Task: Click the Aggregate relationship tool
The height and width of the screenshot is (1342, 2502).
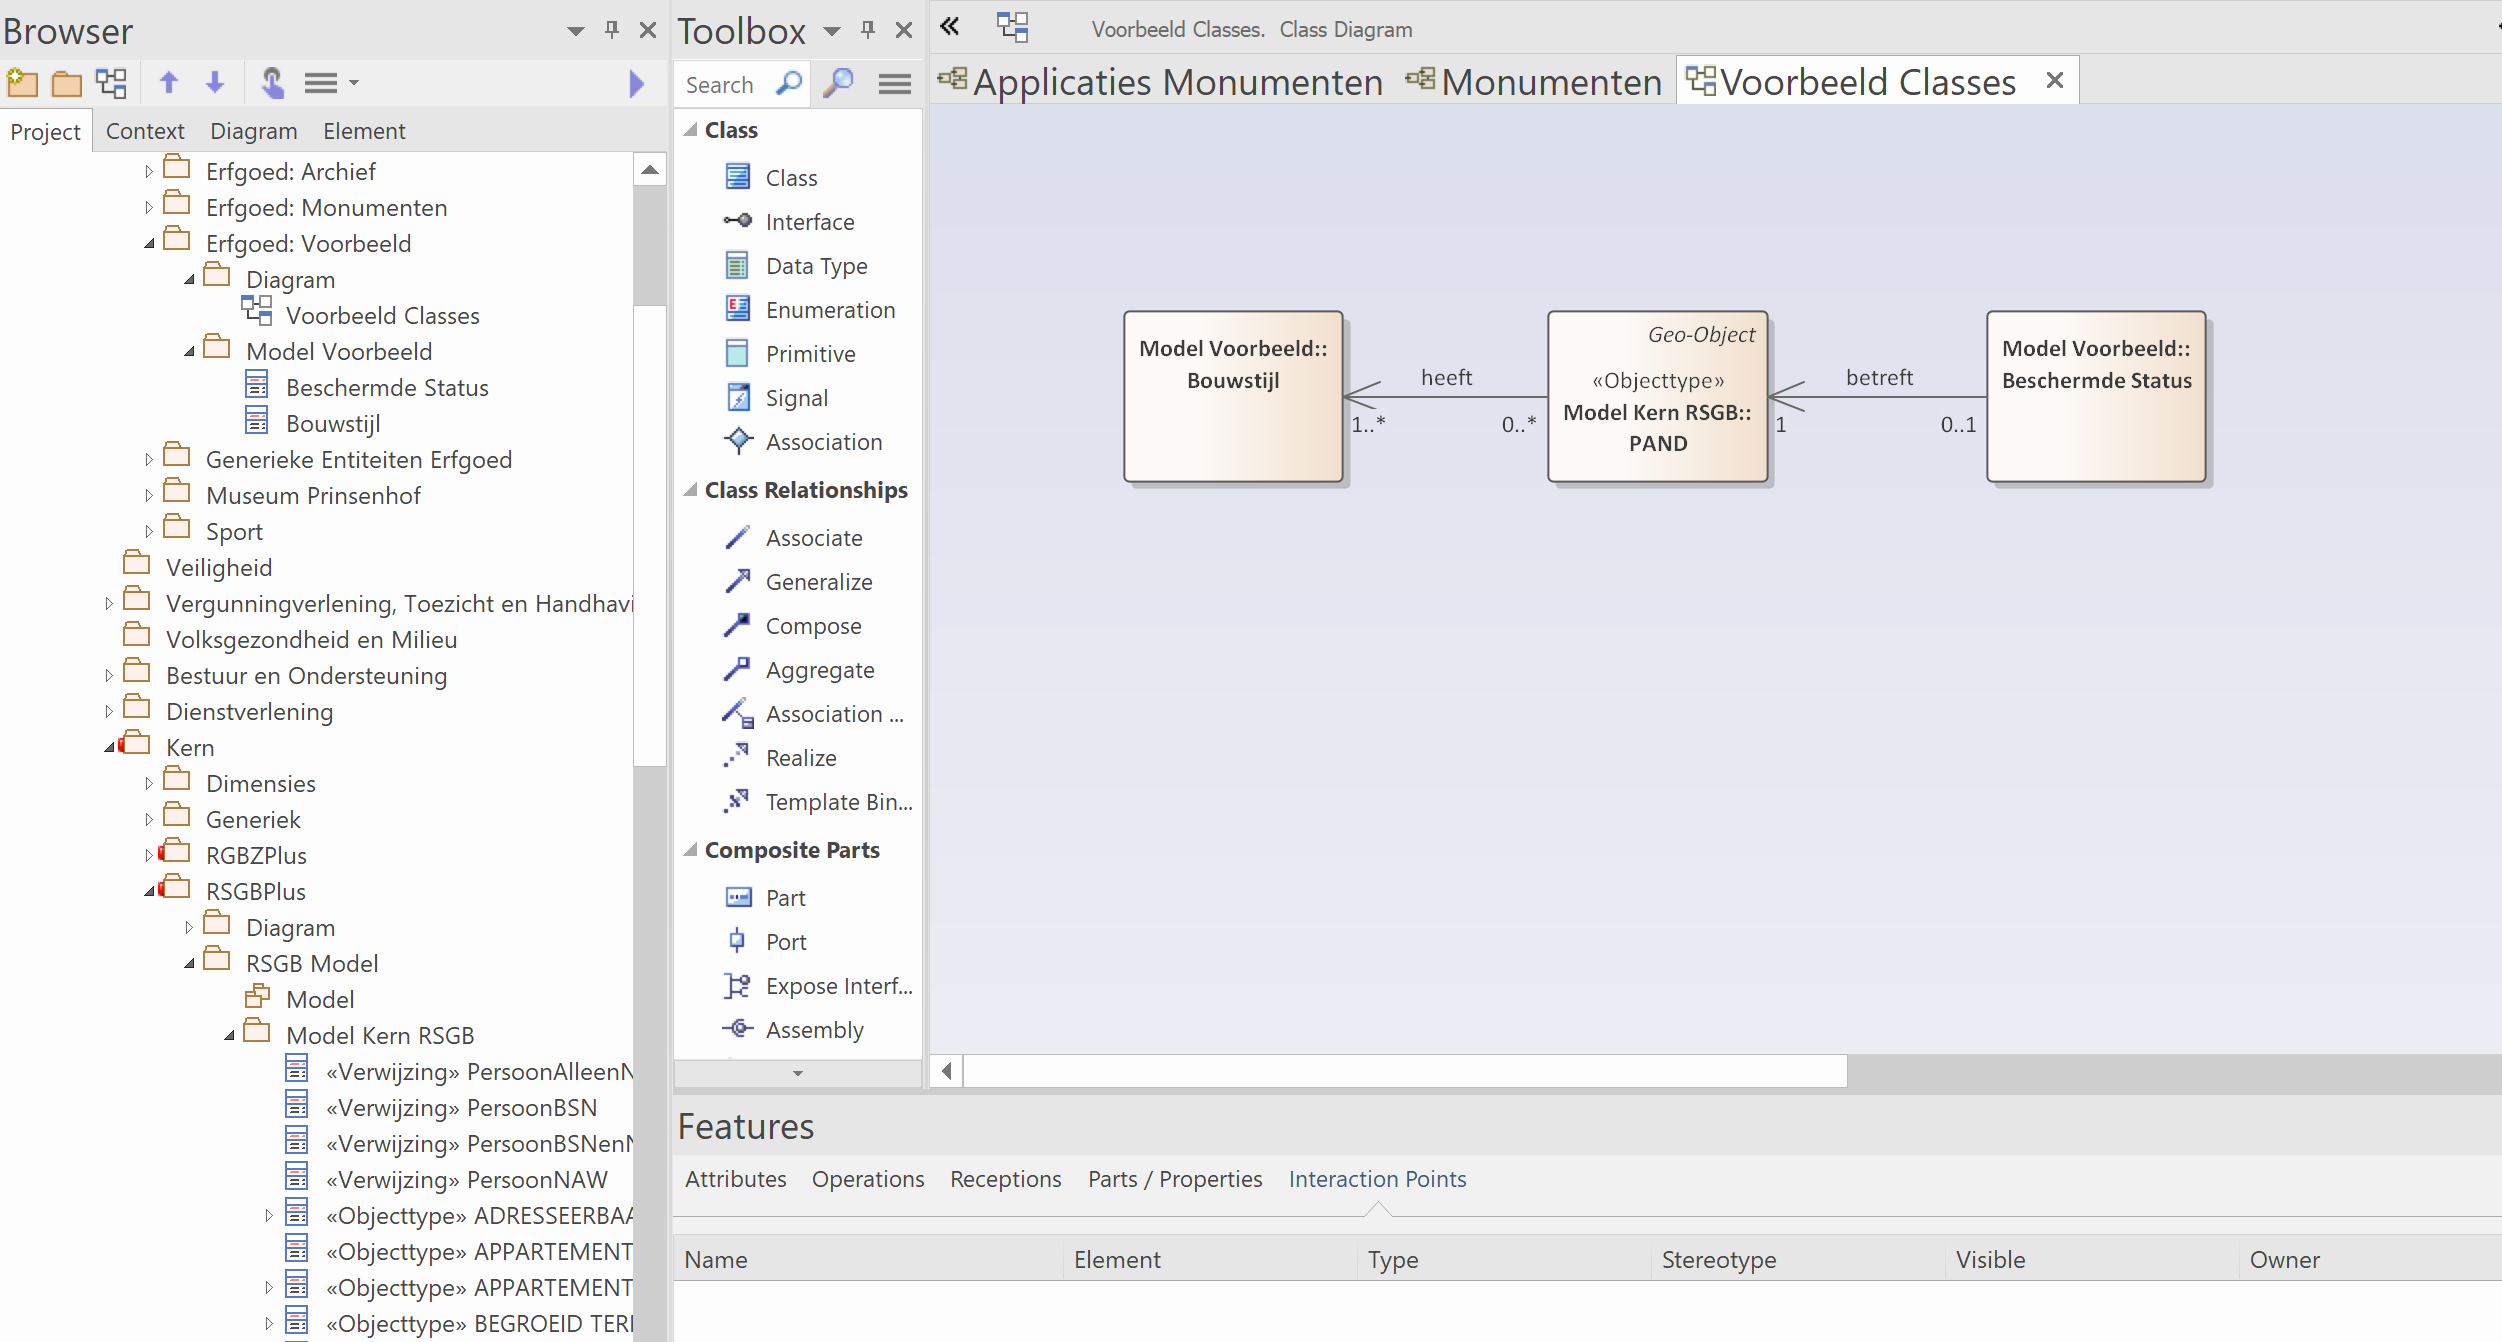Action: (x=819, y=670)
